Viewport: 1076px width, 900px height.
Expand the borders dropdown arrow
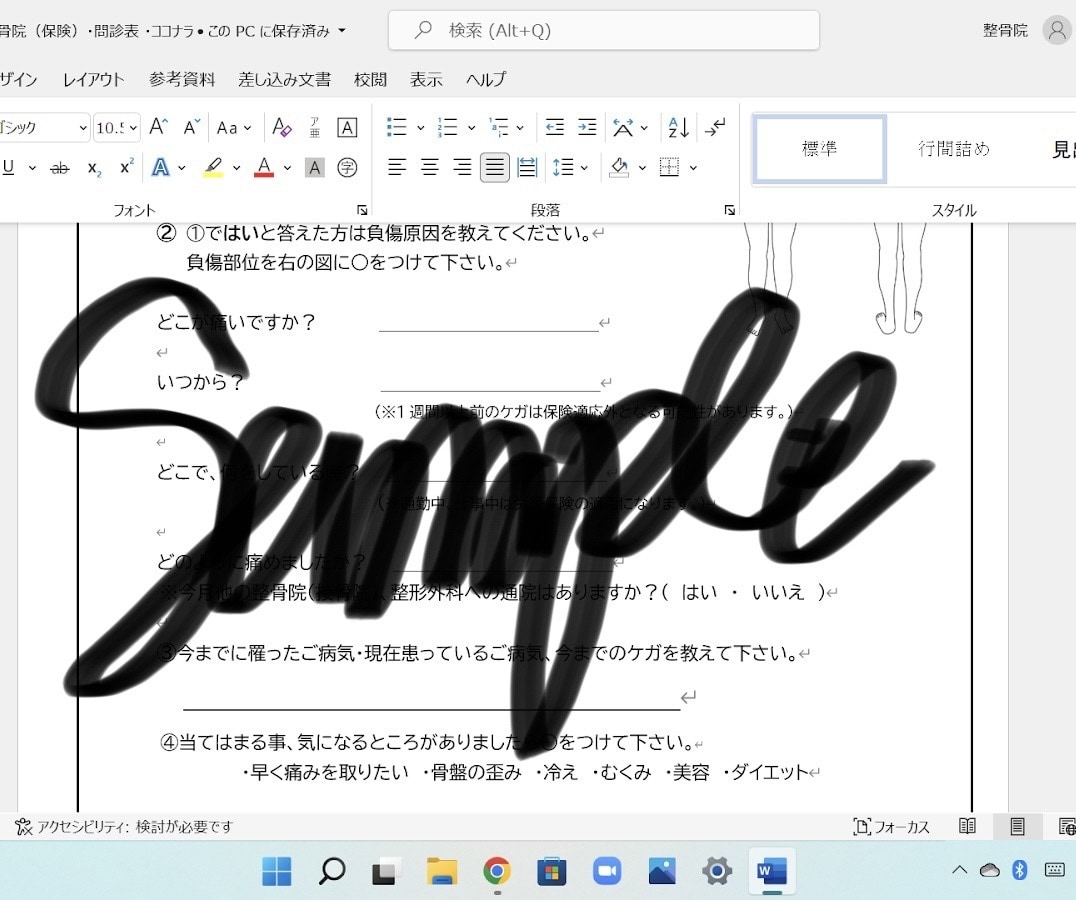[x=693, y=168]
